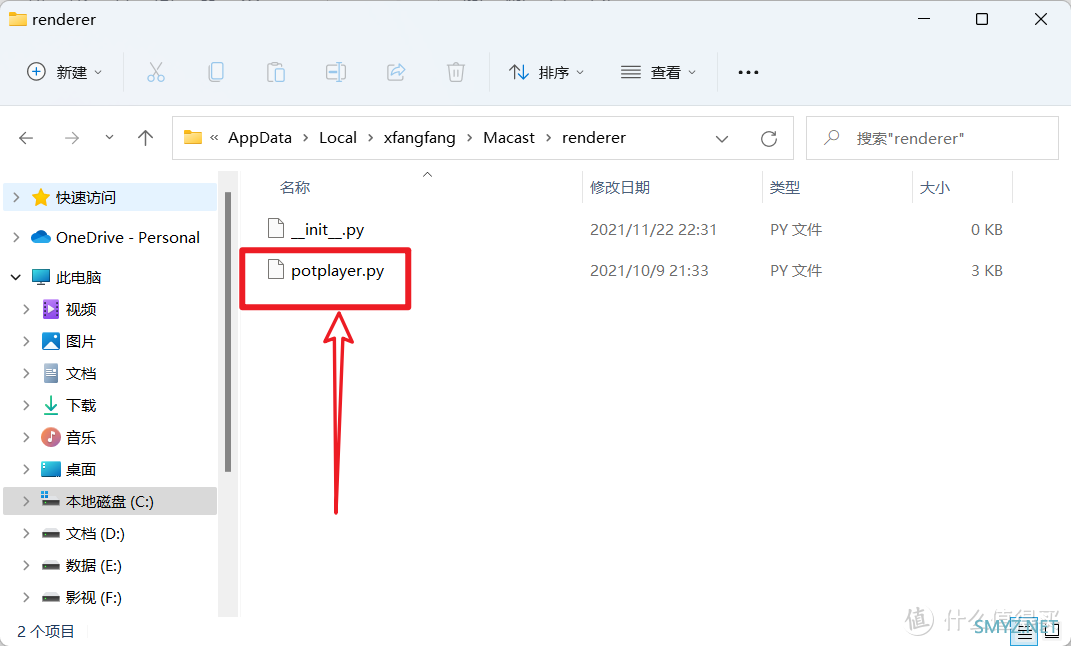
Task: Sort by 大小 column header
Action: 934,187
